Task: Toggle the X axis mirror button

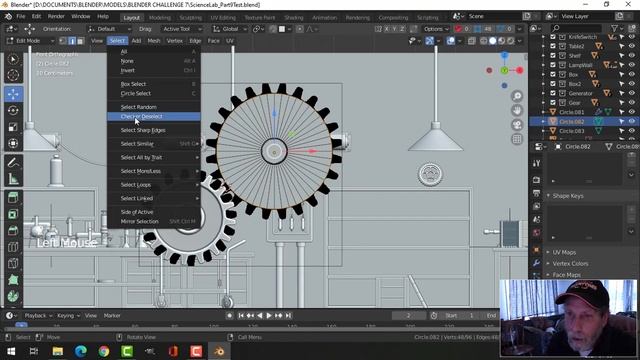Action: click(387, 29)
